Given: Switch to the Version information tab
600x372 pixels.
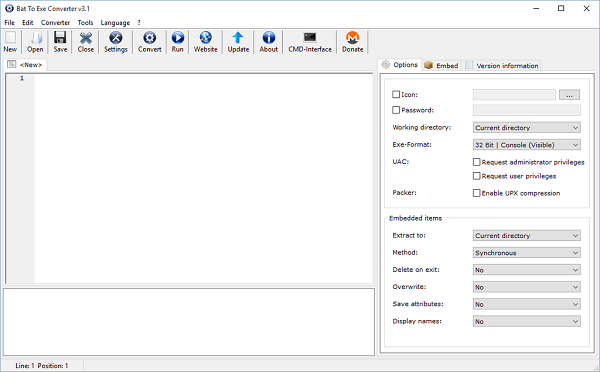Looking at the screenshot, I should (x=502, y=65).
